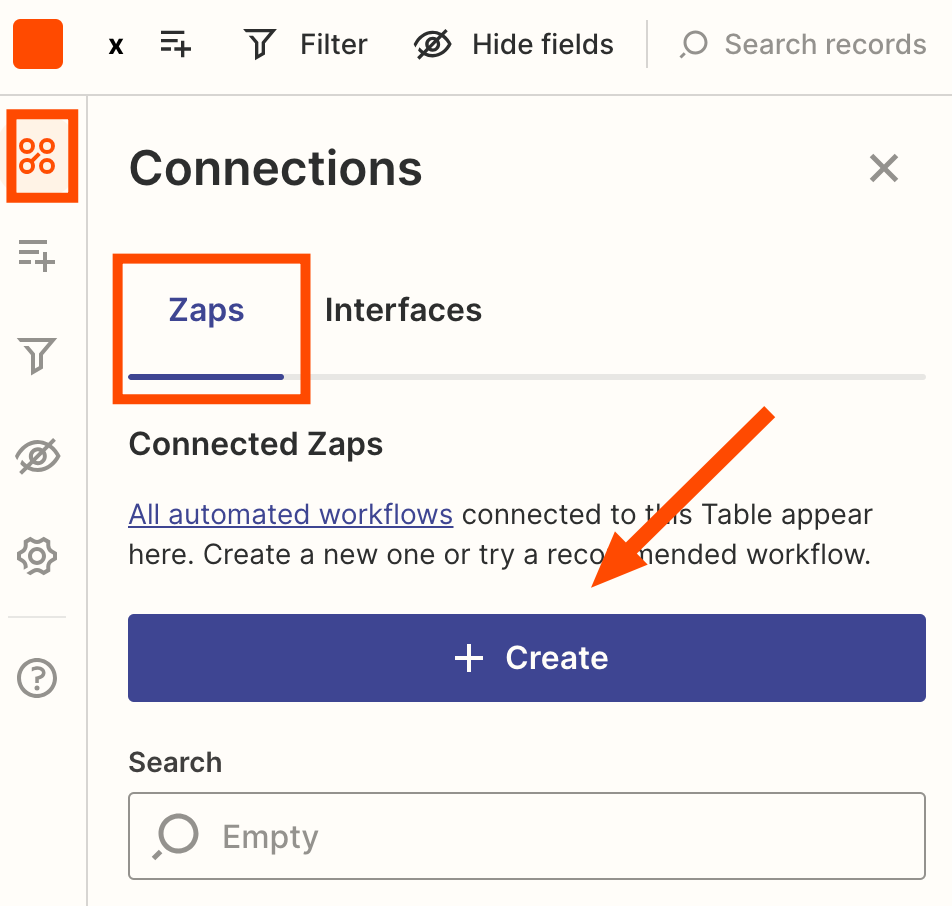Viewport: 952px width, 906px height.
Task: Click the add record icon in left sidebar
Action: click(37, 255)
